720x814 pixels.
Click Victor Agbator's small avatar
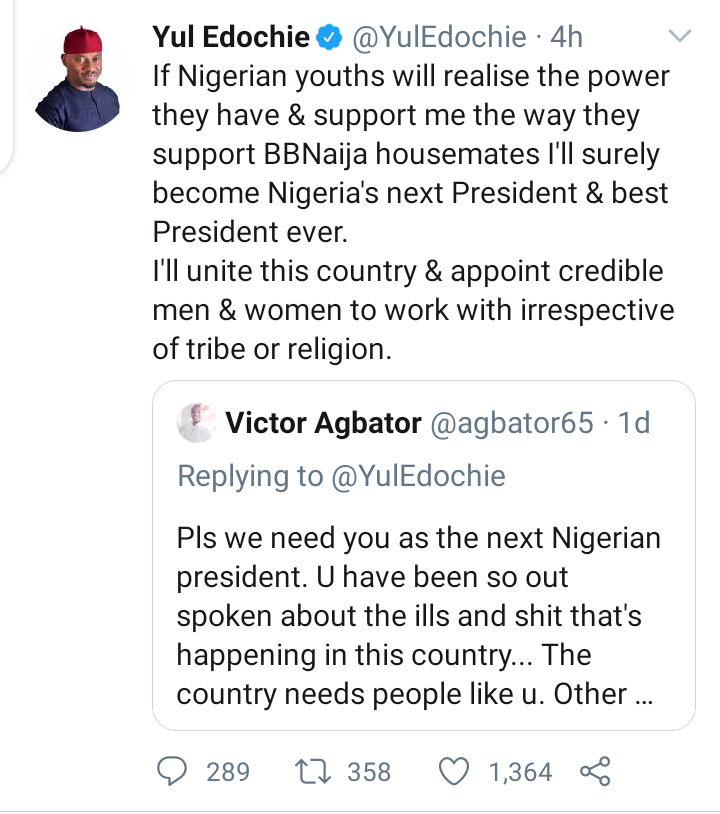click(197, 423)
